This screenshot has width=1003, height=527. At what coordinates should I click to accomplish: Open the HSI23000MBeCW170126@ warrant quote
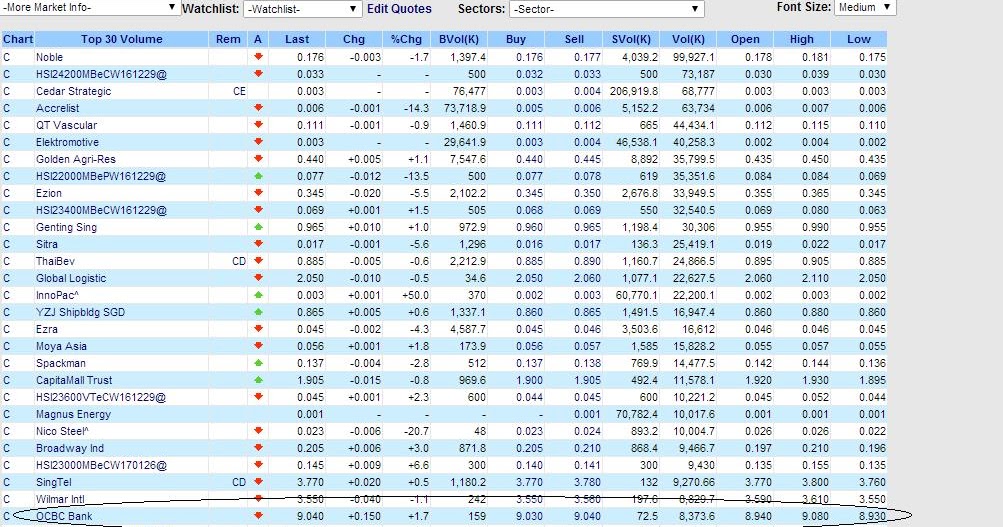pyautogui.click(x=101, y=465)
